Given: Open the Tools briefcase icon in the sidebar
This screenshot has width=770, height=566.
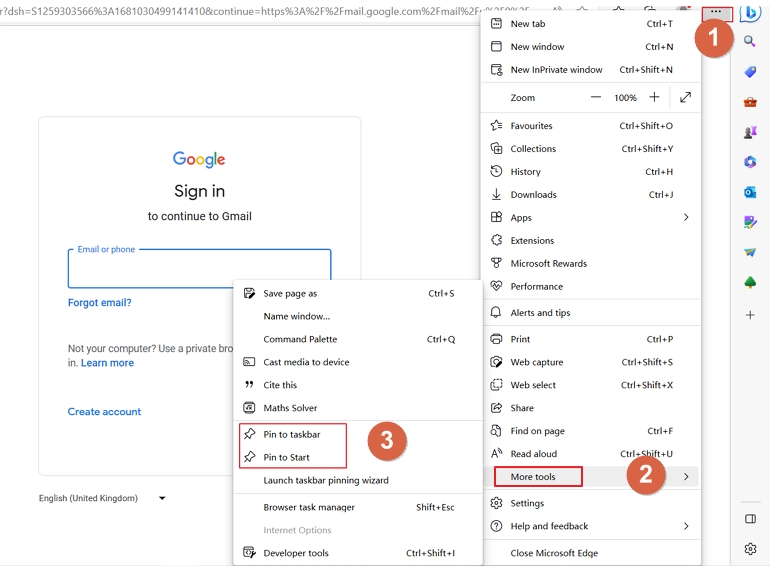Looking at the screenshot, I should [750, 102].
